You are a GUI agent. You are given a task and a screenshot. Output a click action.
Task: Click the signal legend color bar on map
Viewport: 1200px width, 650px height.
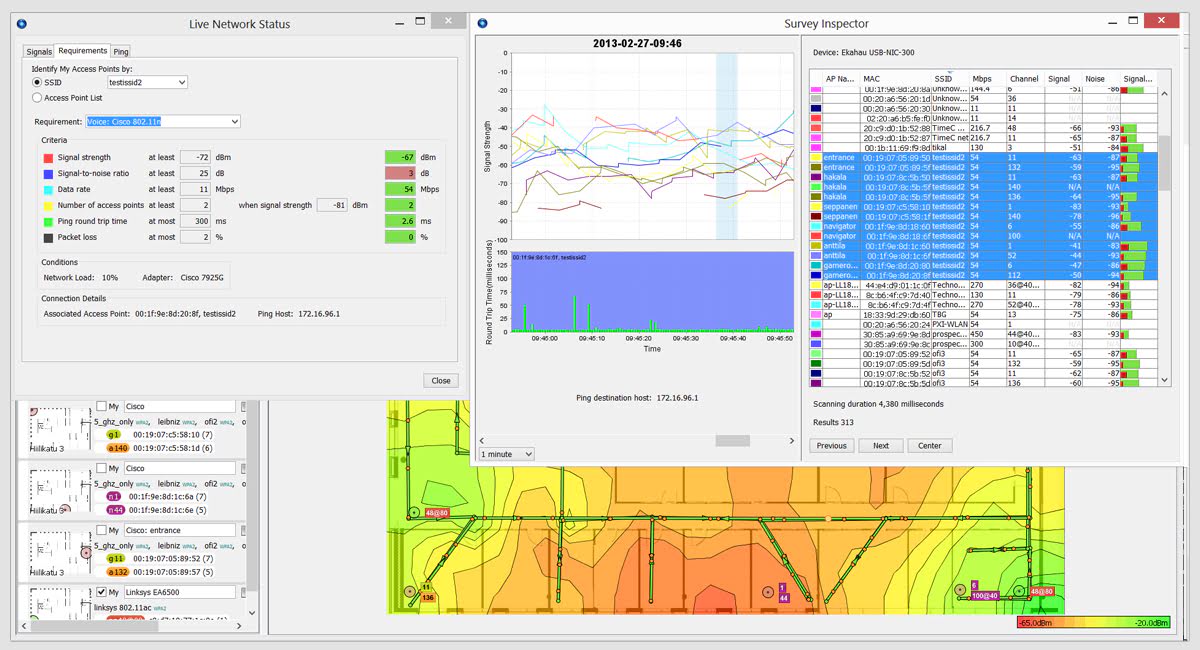(x=1092, y=622)
